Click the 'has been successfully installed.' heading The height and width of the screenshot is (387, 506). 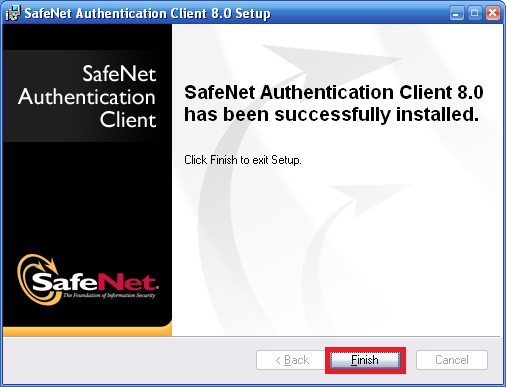click(x=332, y=114)
